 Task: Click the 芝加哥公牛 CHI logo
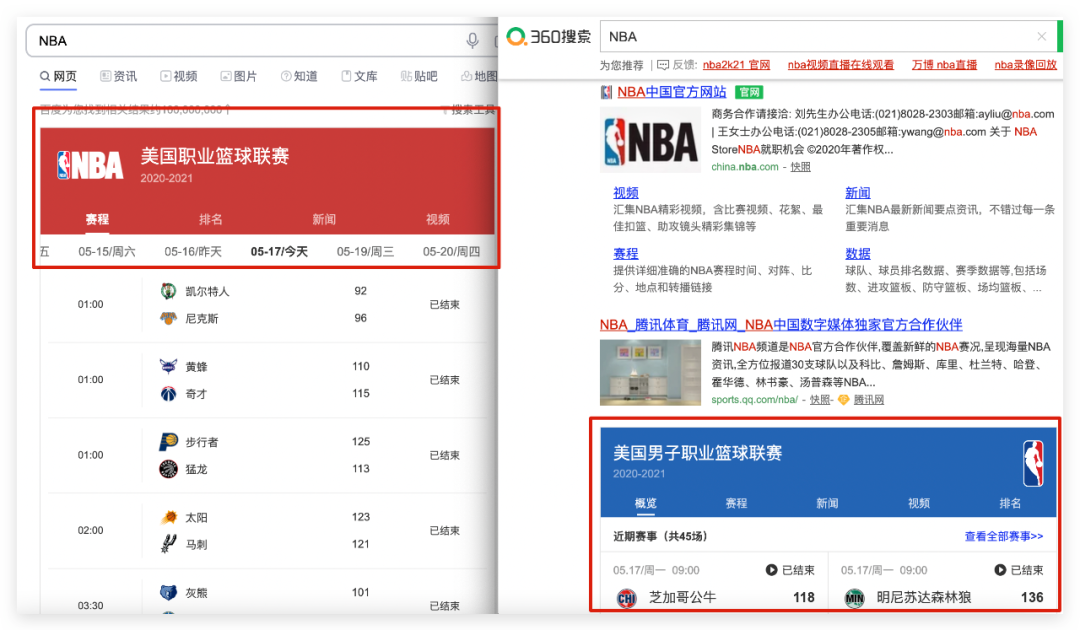coord(626,598)
